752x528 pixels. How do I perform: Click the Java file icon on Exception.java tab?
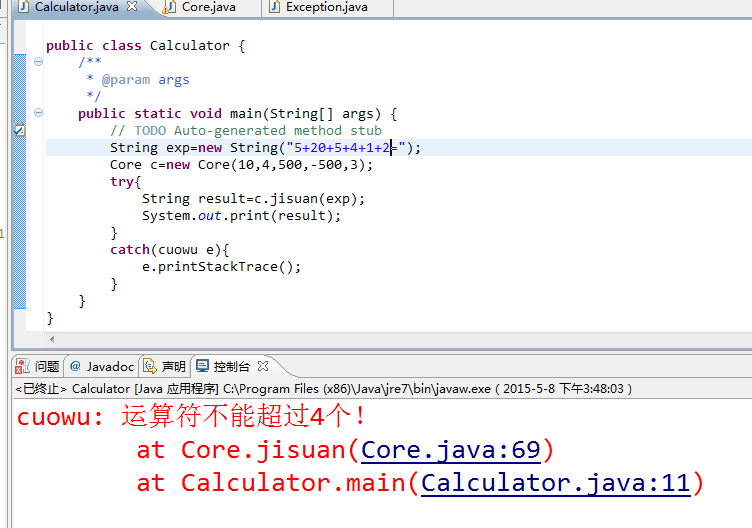pyautogui.click(x=274, y=7)
